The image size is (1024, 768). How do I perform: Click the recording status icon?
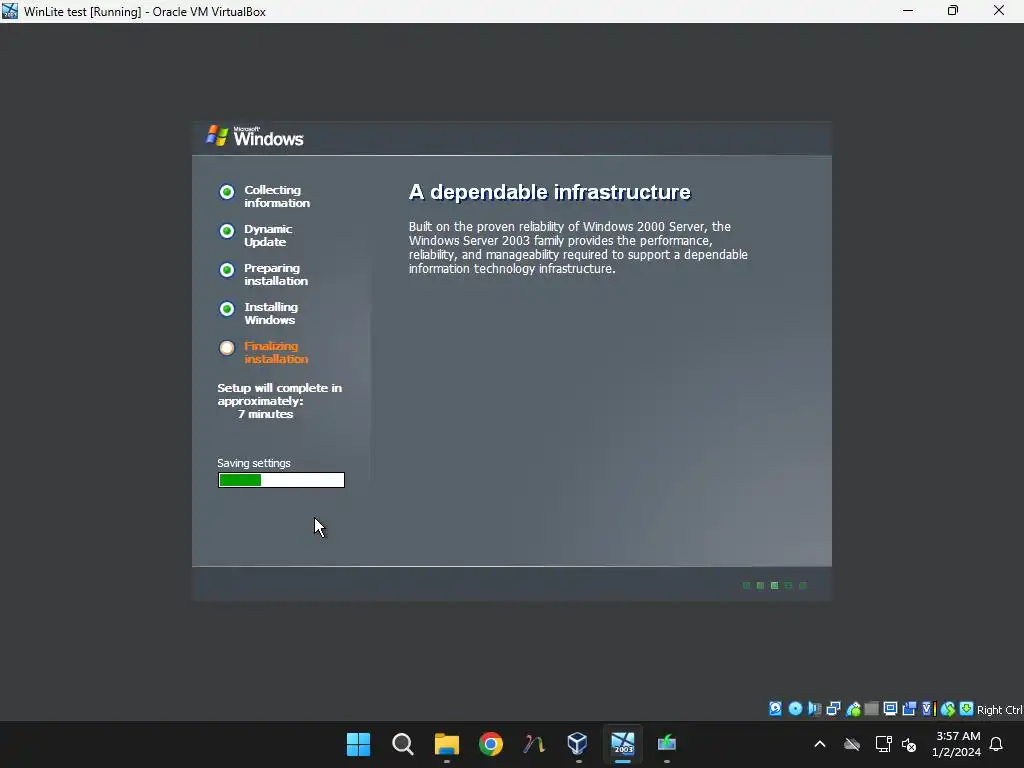909,709
